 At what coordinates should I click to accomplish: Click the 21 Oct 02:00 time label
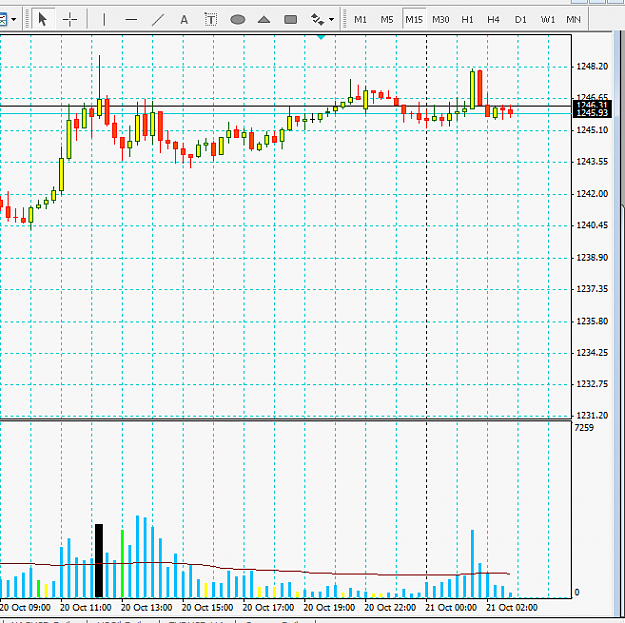pyautogui.click(x=512, y=607)
